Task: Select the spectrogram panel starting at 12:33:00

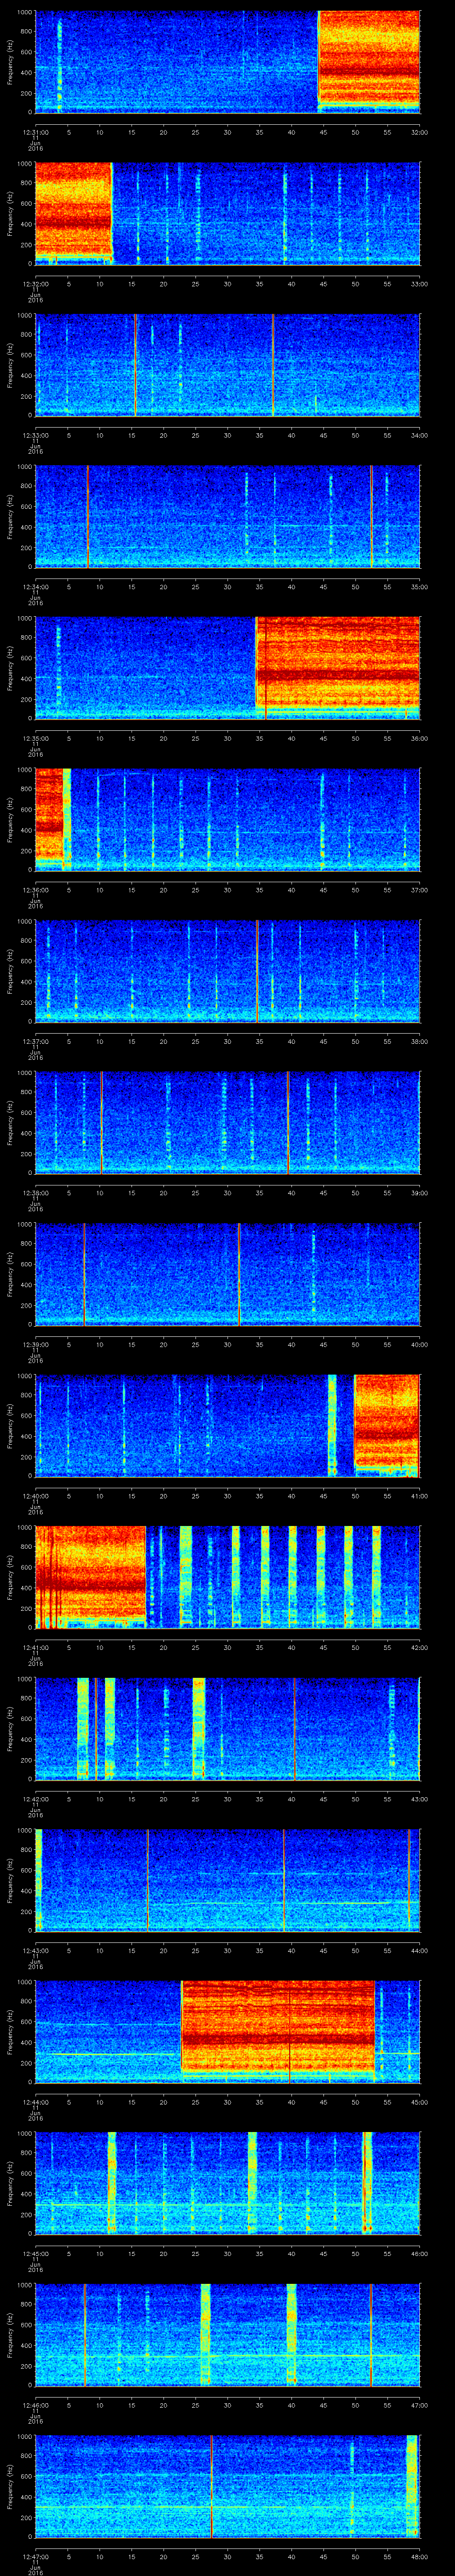Action: pos(227,364)
